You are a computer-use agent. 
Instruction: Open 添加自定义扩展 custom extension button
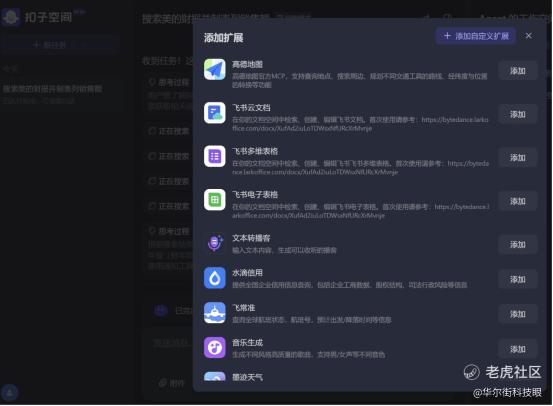(476, 36)
